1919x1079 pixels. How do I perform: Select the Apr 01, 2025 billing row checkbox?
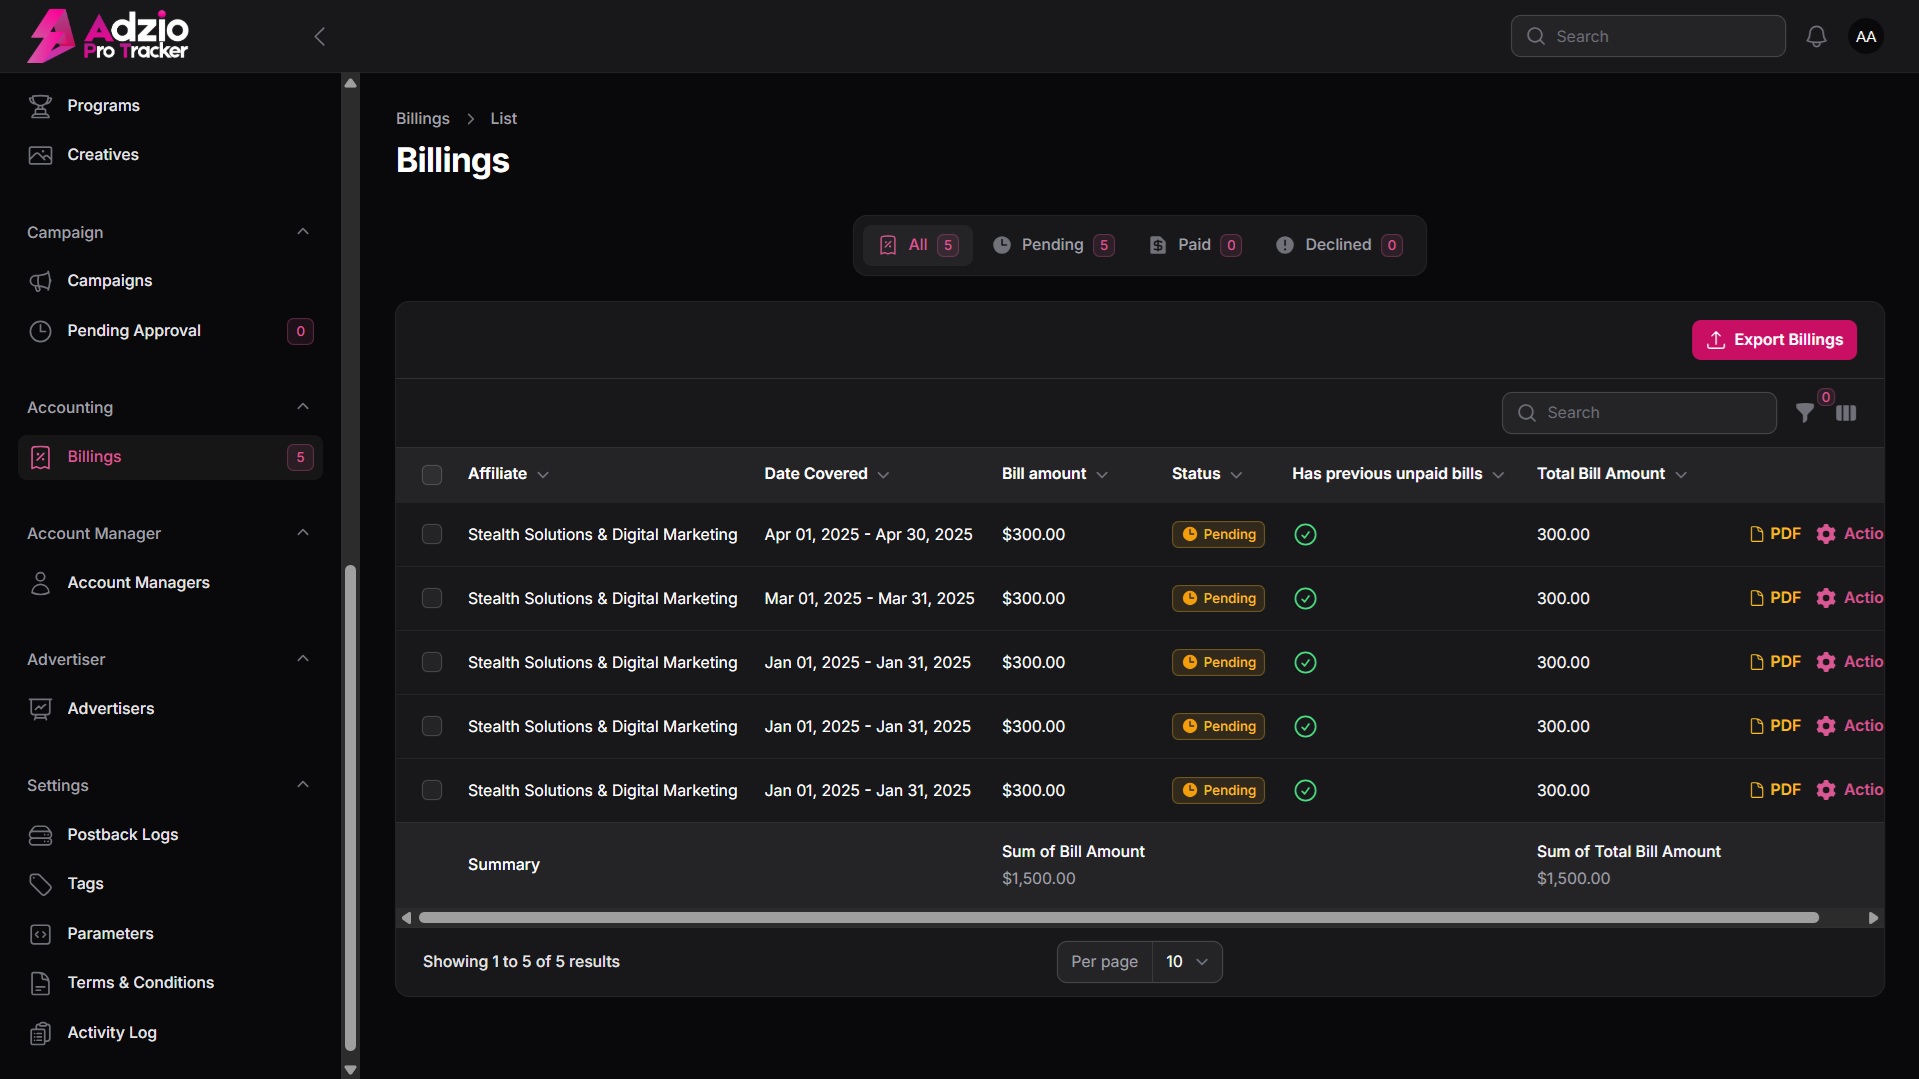point(432,535)
